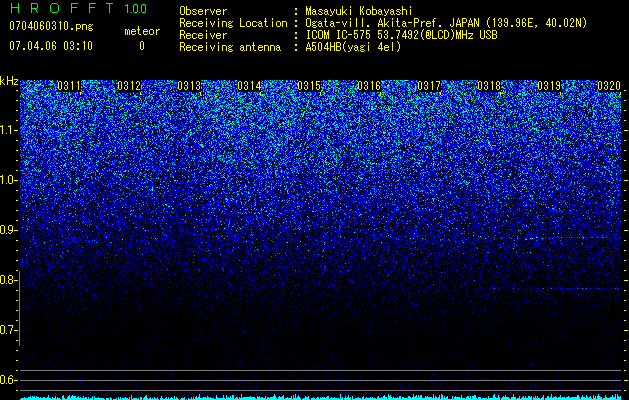The width and height of the screenshot is (629, 400).
Task: Click the date stamp 07.04.06 03:10
Action: [51, 46]
